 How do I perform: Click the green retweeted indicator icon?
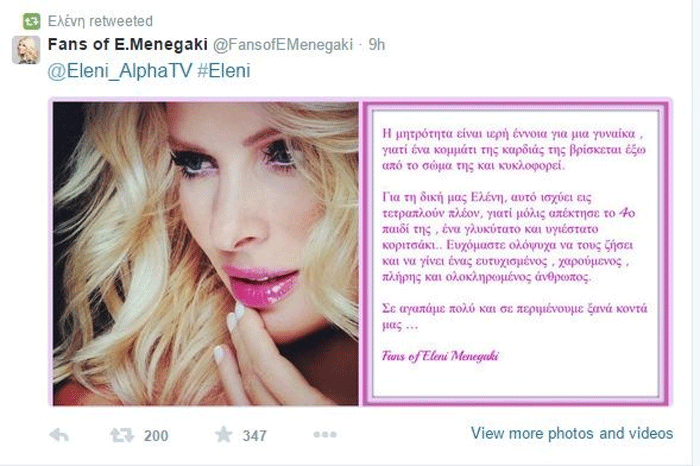point(31,21)
